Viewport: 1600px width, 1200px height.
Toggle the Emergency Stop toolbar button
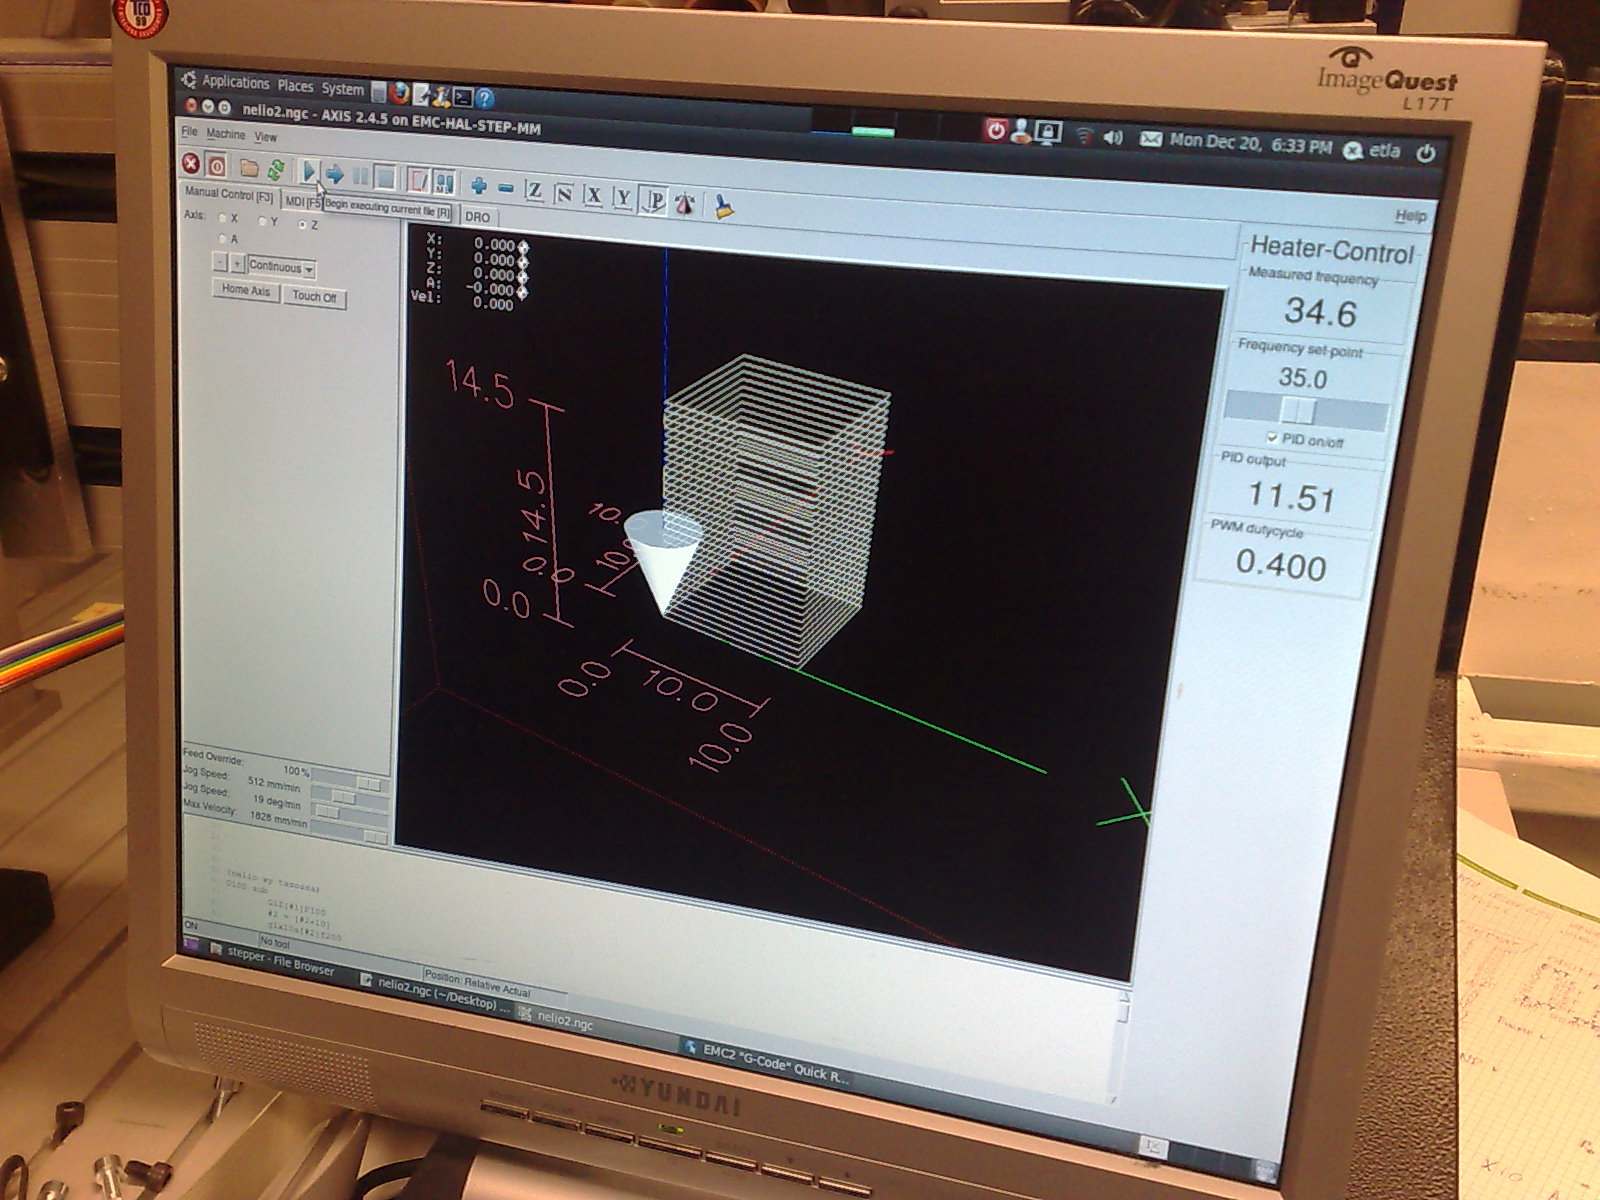coord(190,165)
